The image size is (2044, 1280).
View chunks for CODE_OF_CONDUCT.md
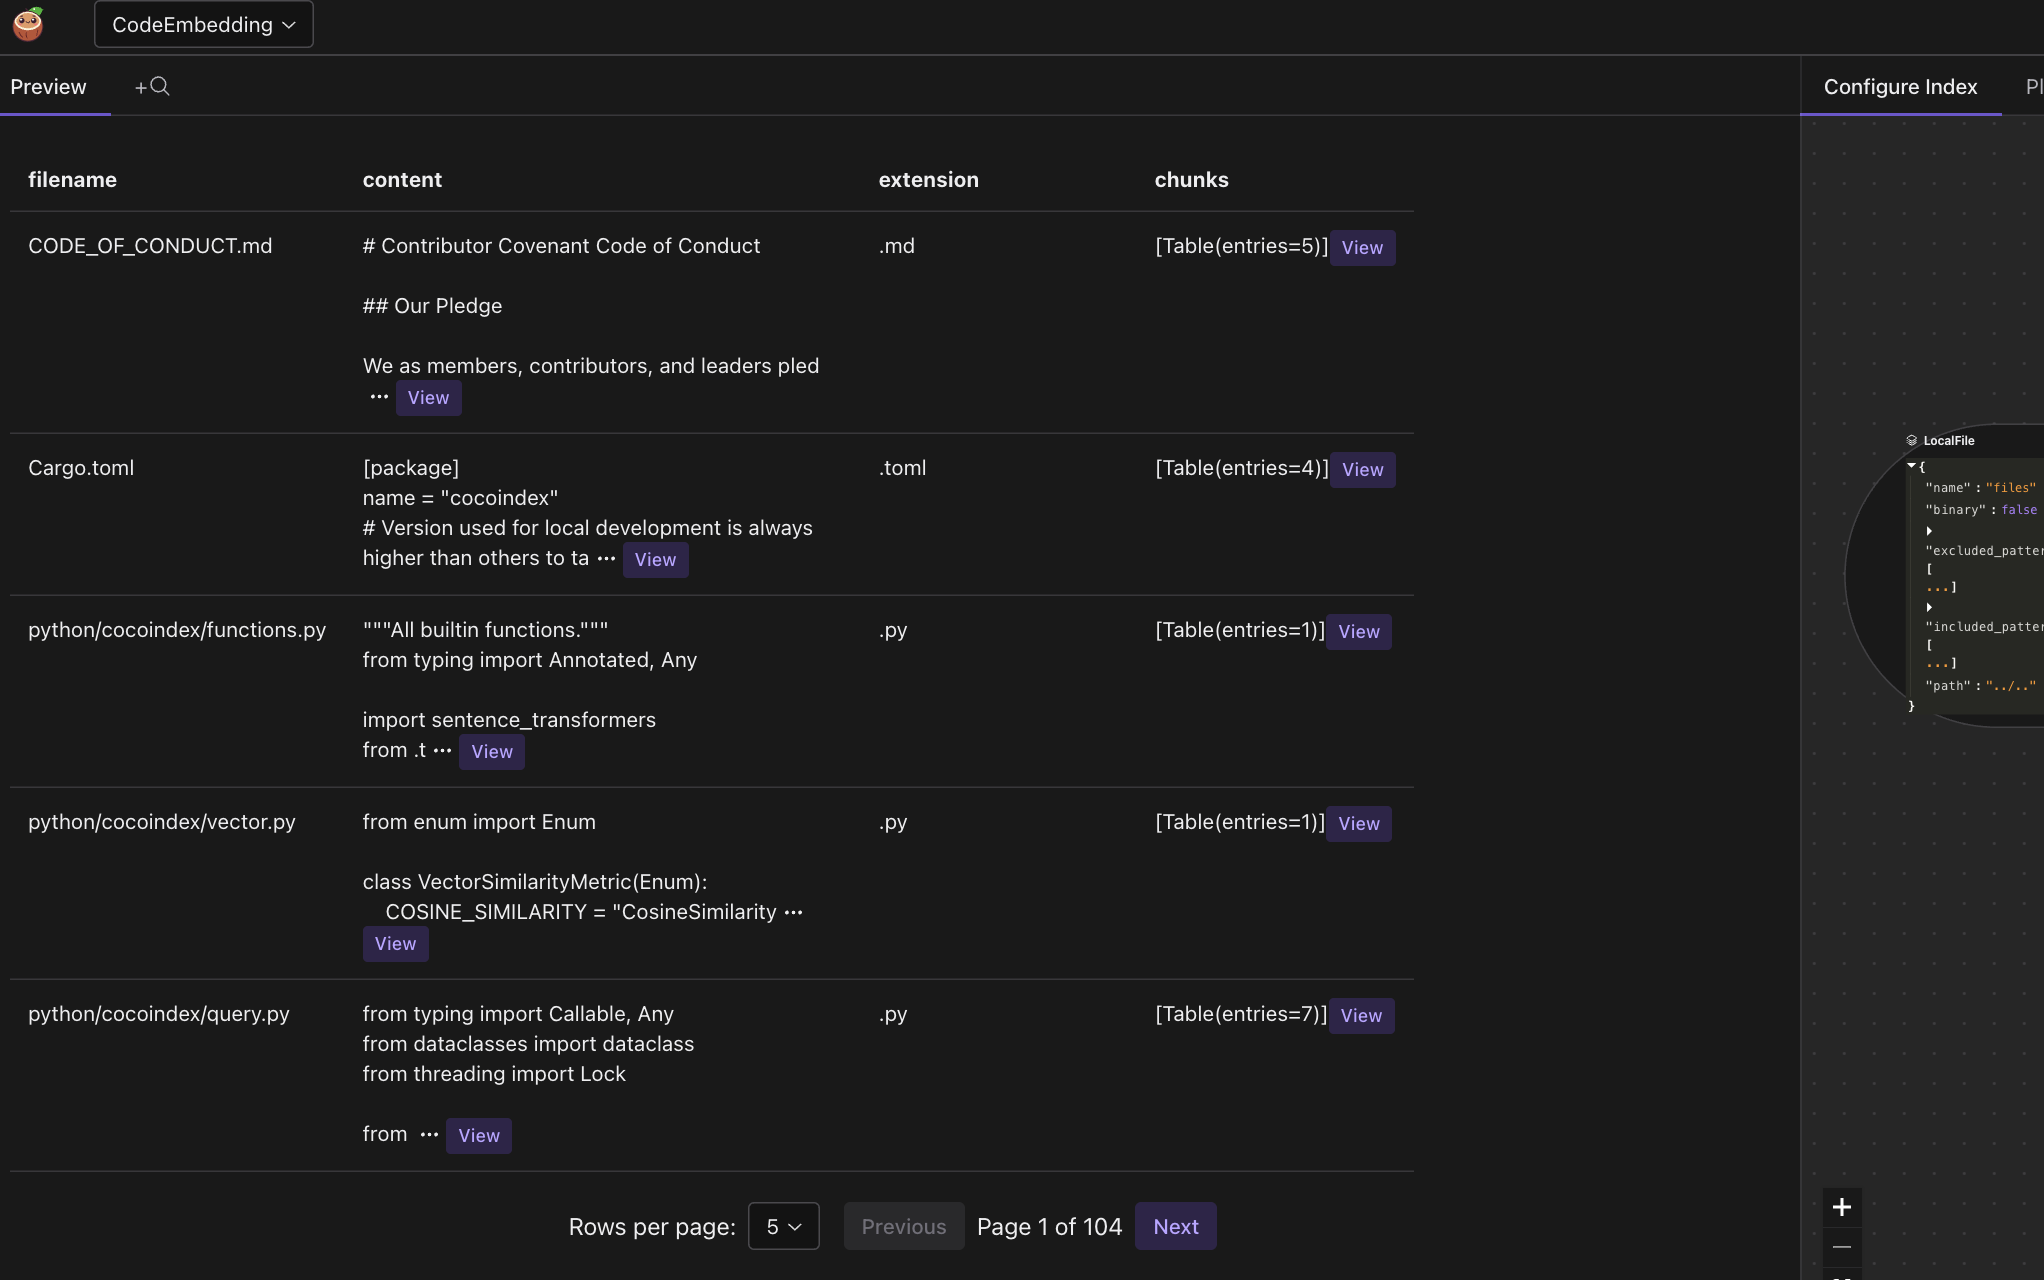click(1360, 246)
